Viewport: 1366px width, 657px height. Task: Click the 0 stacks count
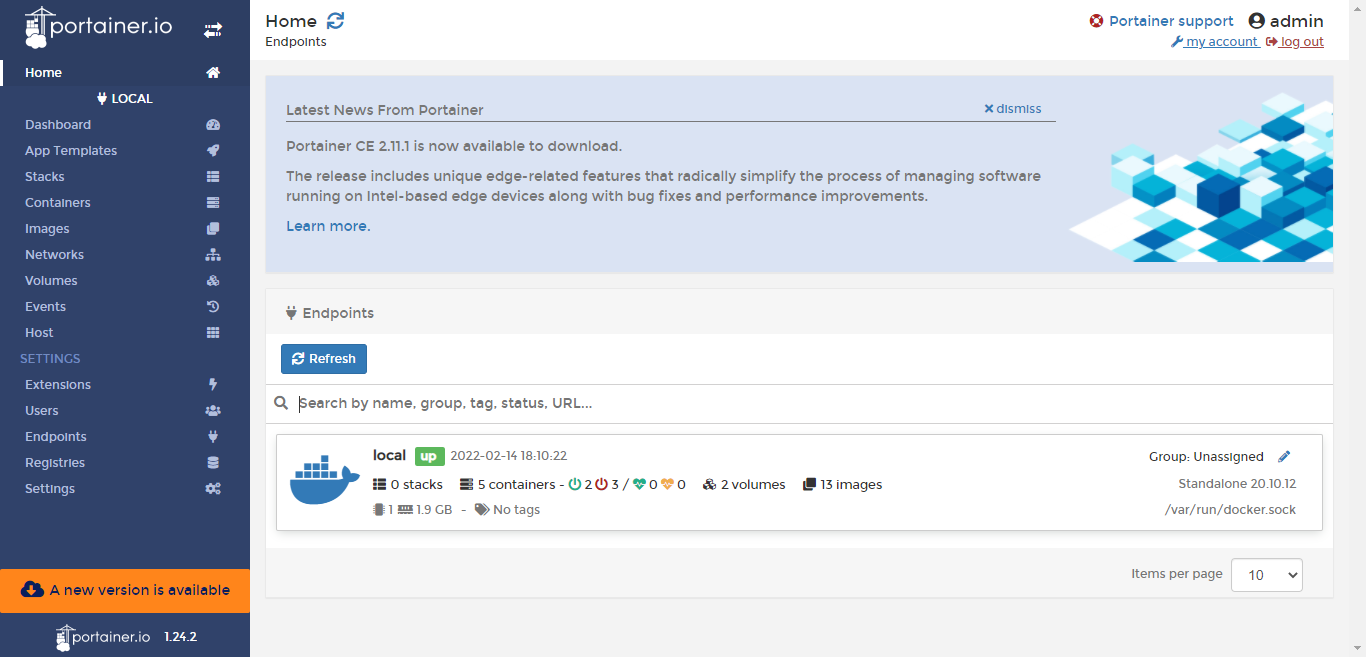tap(408, 485)
